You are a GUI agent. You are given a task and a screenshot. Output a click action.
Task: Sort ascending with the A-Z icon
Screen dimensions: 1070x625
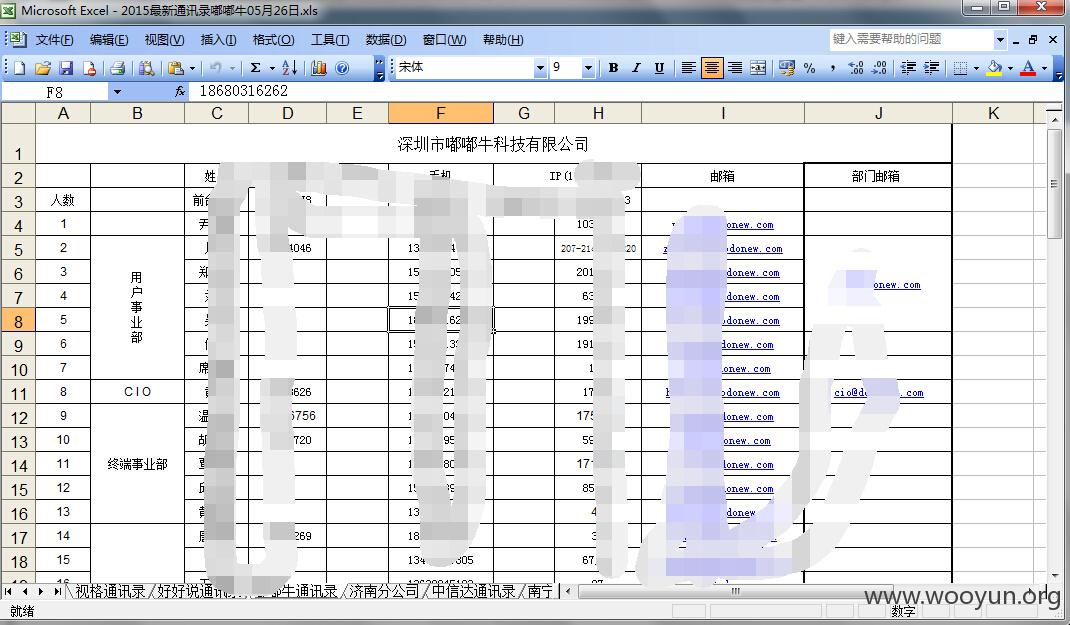(x=289, y=68)
